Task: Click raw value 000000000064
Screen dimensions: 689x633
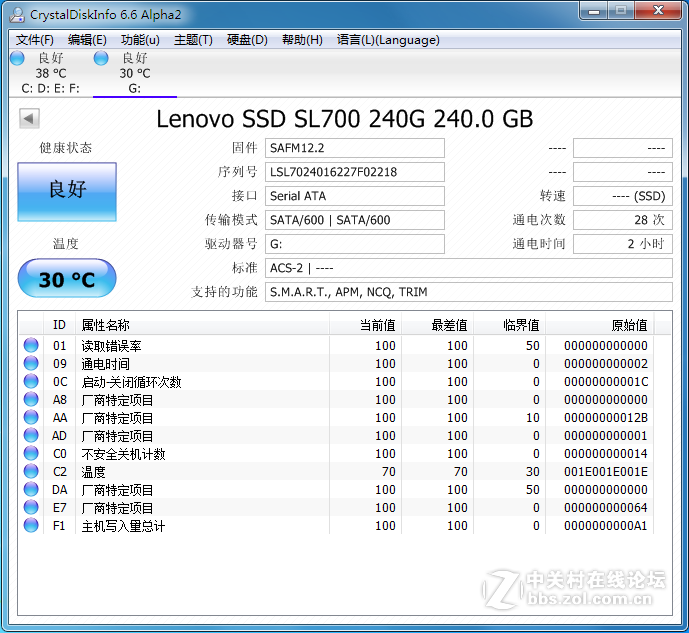Action: 606,508
